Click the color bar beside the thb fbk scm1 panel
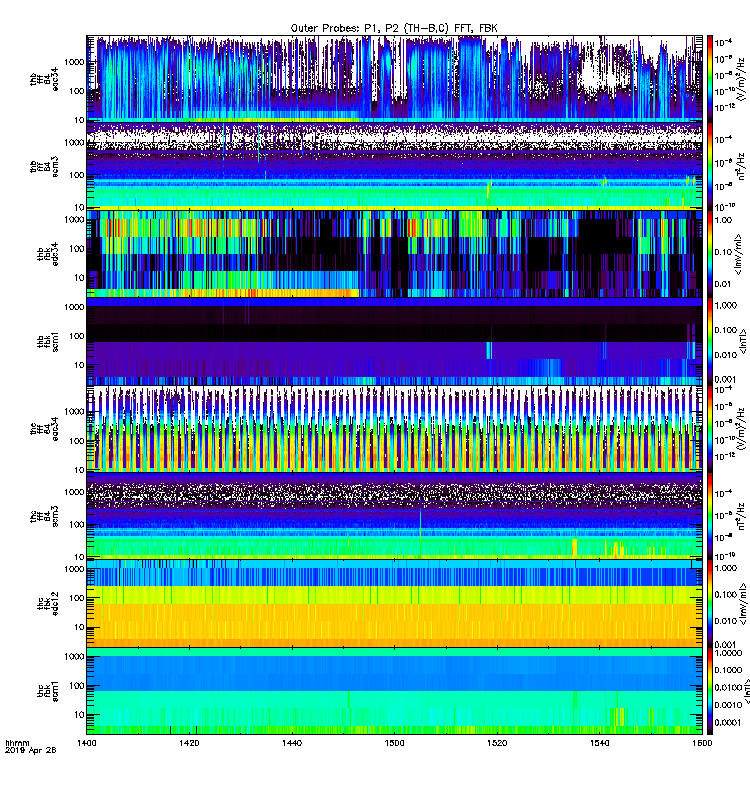This screenshot has width=750, height=800. [709, 341]
